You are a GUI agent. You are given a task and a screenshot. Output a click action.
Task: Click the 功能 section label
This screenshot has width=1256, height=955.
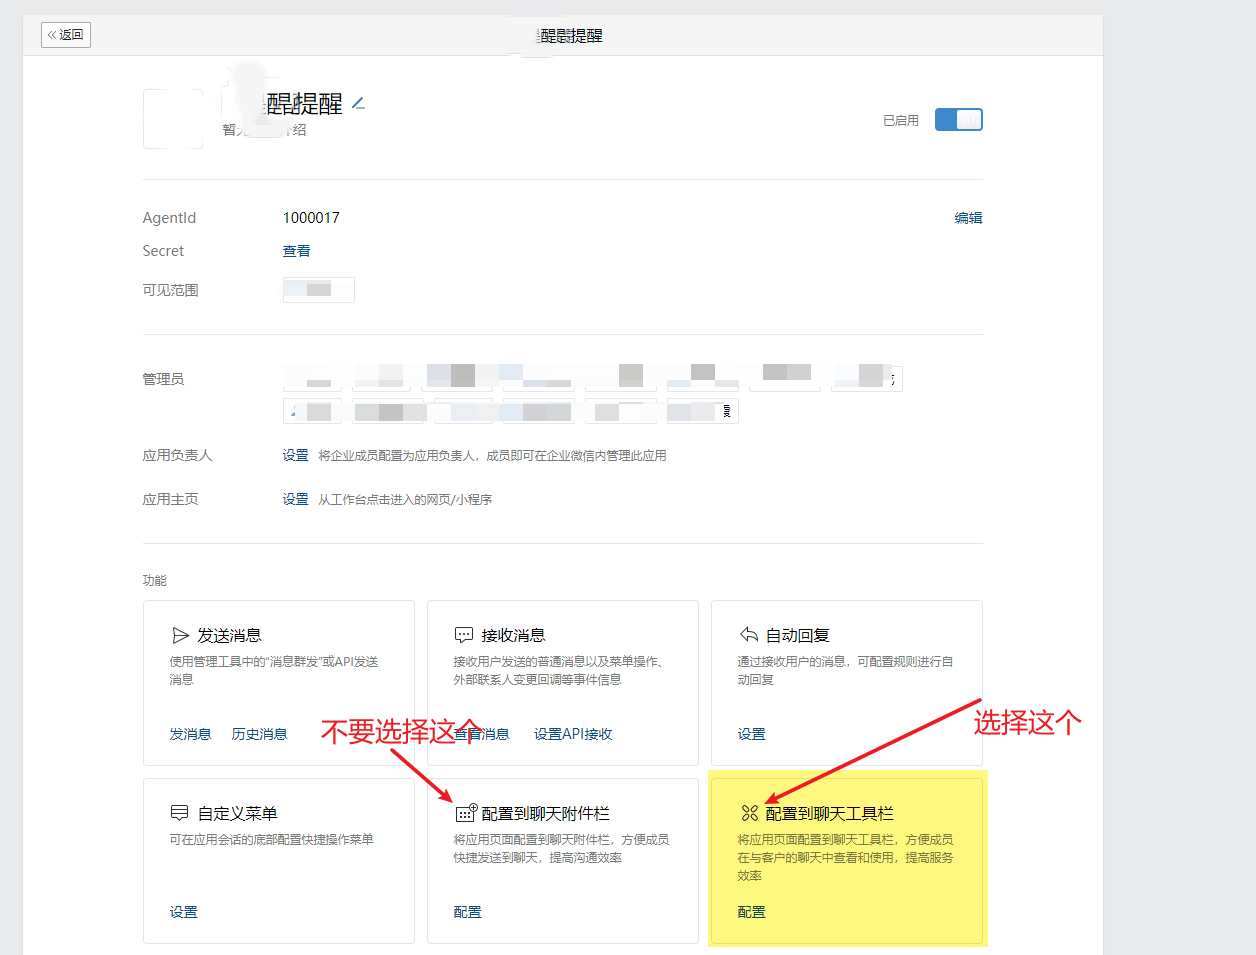coord(154,580)
